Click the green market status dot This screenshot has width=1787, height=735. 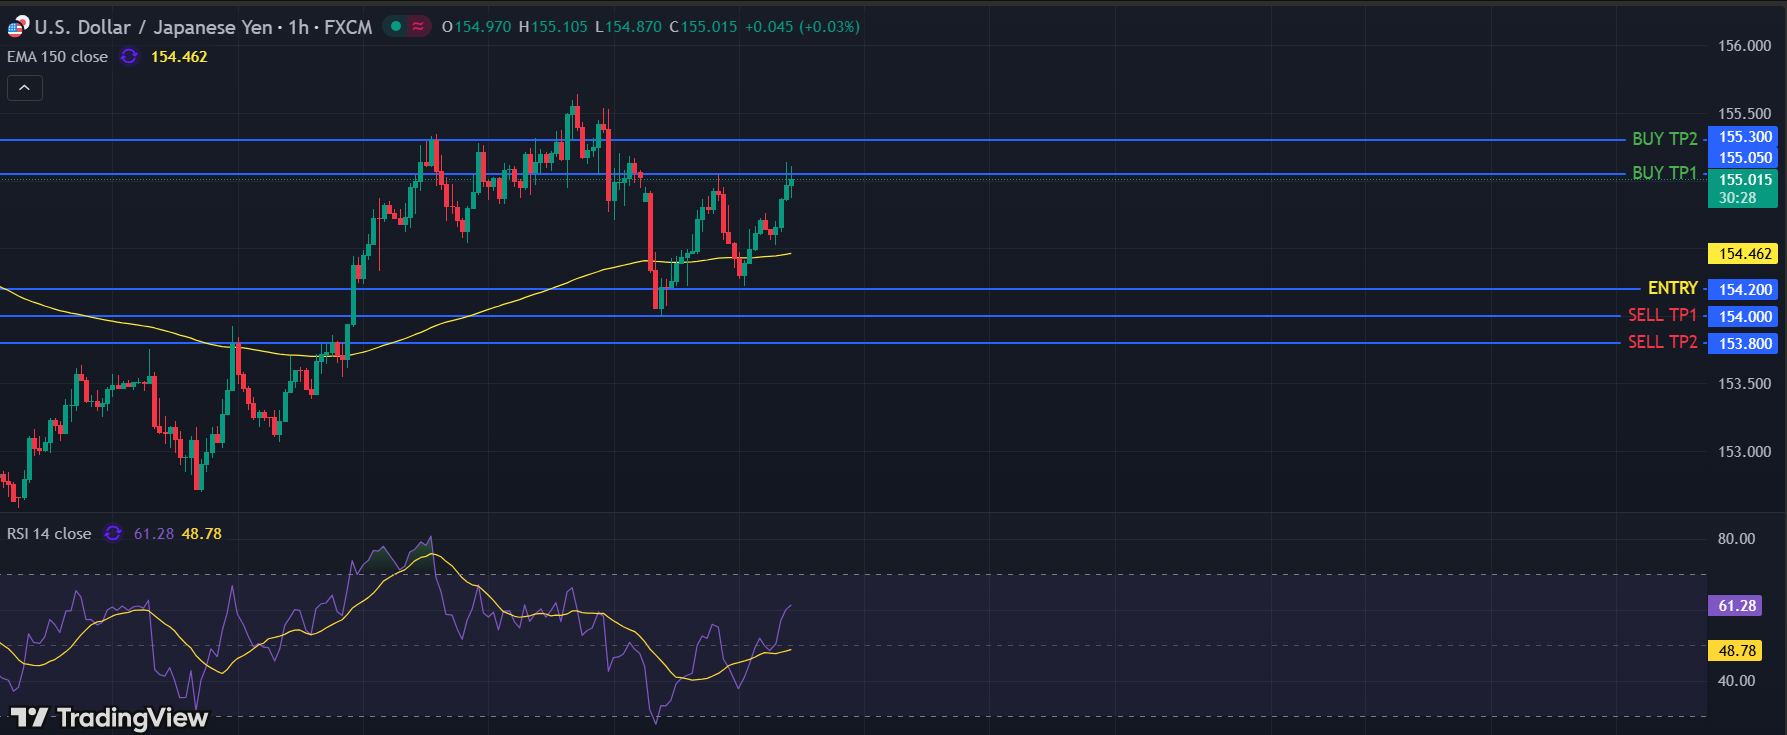396,27
